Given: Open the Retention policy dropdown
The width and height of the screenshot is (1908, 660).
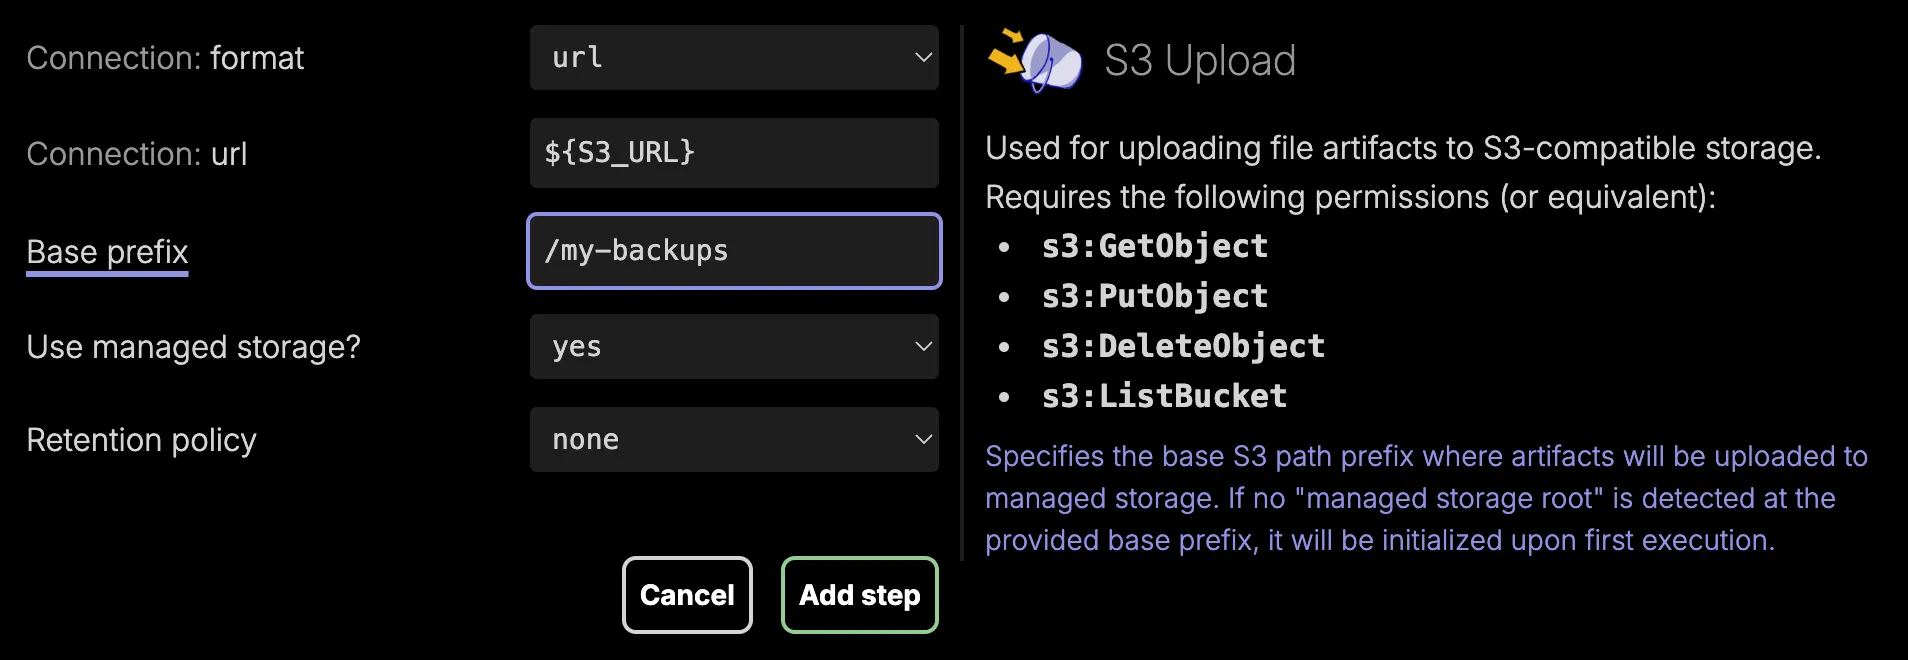Looking at the screenshot, I should click(735, 439).
